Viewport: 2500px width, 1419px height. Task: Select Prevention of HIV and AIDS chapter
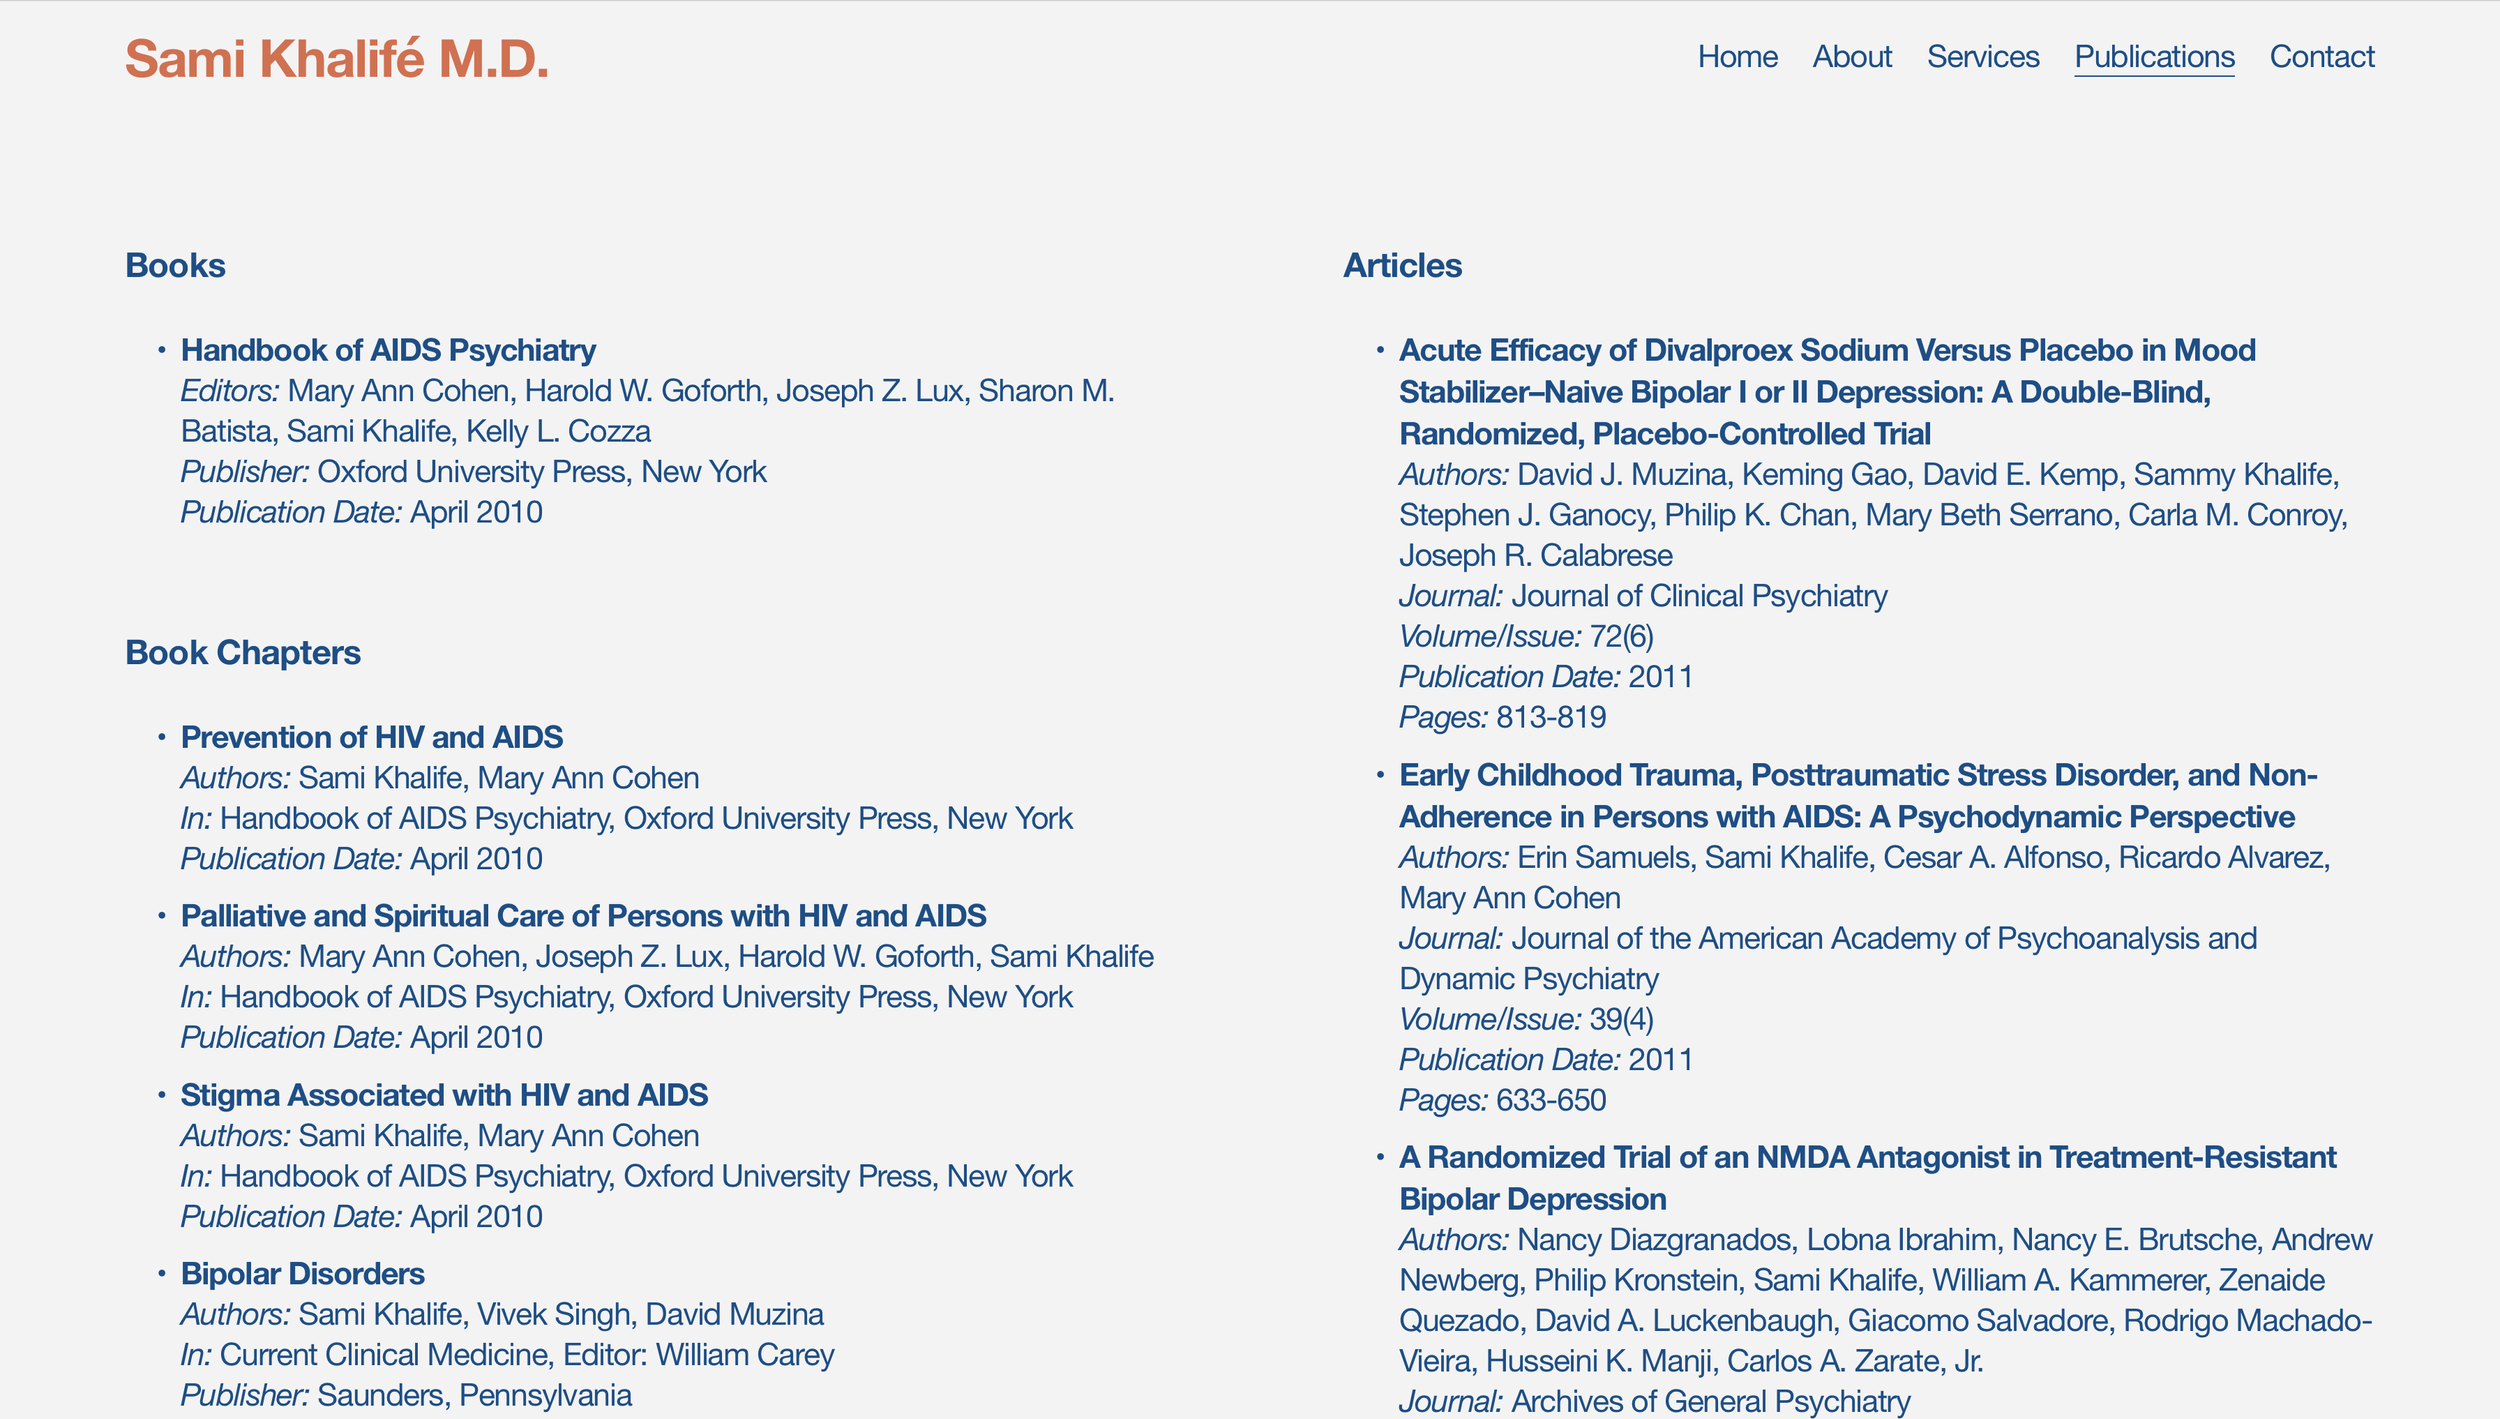372,737
